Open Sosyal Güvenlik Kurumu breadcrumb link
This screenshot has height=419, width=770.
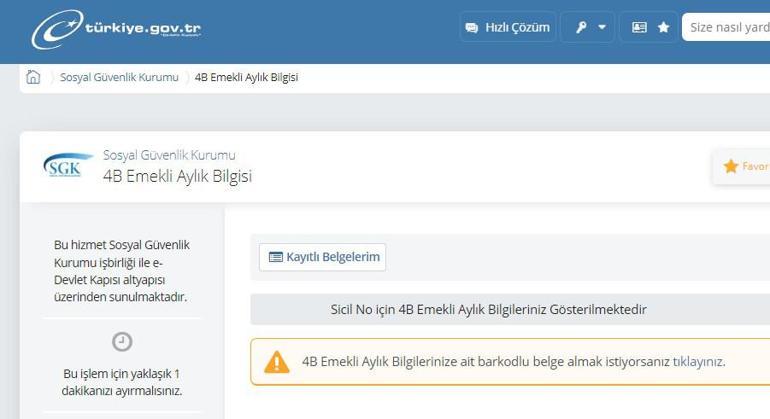point(119,77)
